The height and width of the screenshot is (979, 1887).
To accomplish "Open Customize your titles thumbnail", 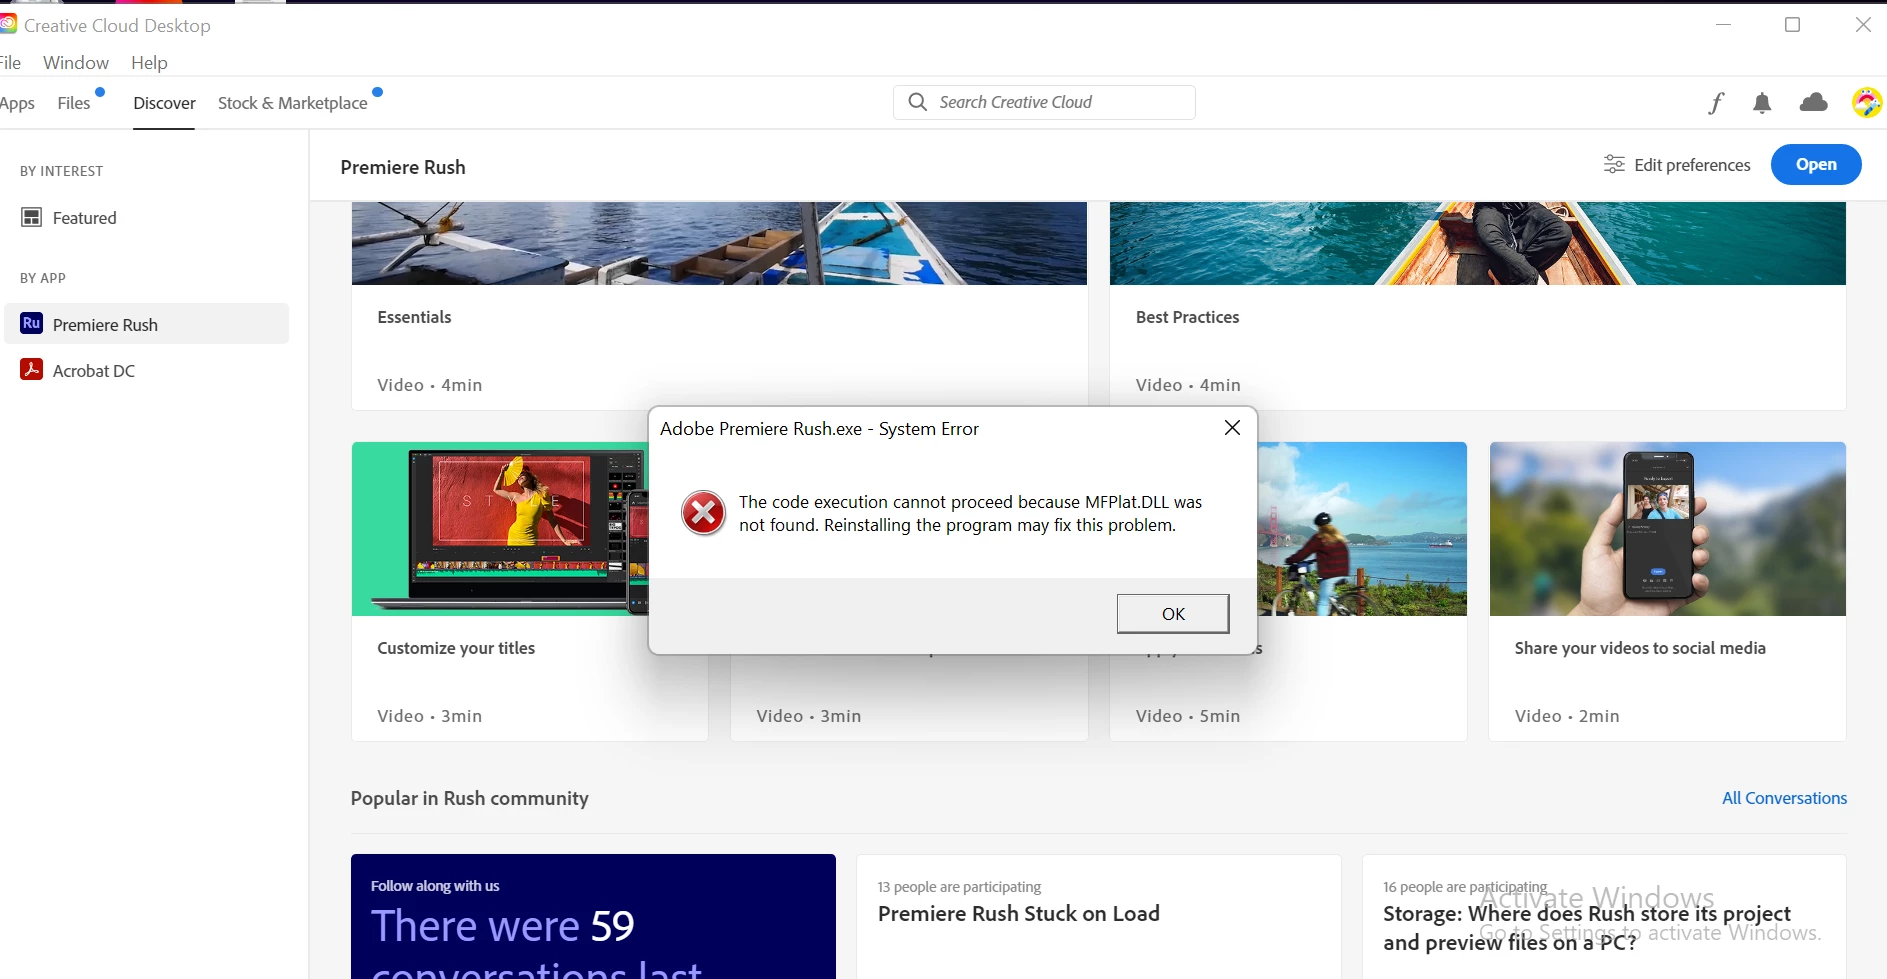I will (x=500, y=529).
